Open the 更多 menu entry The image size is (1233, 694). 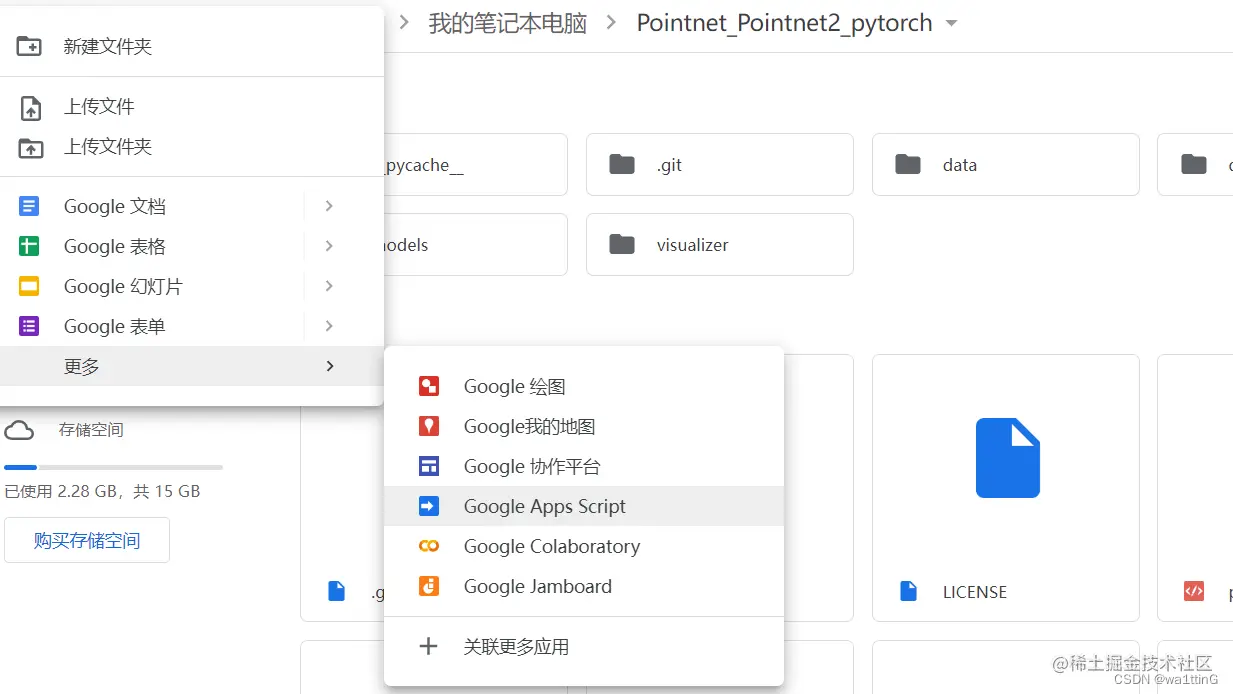192,366
